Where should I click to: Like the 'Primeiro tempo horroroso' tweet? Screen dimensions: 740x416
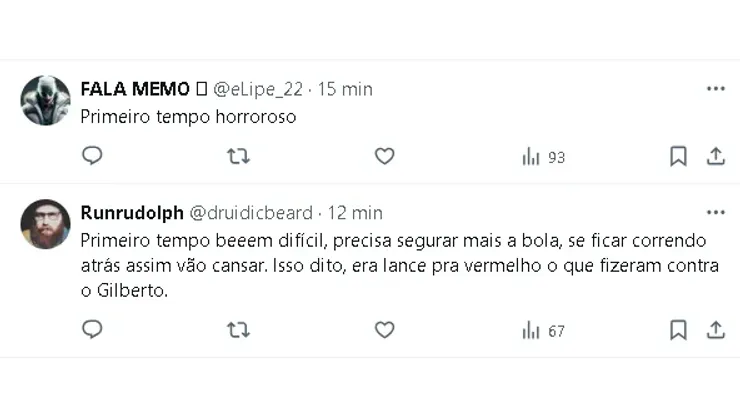384,156
